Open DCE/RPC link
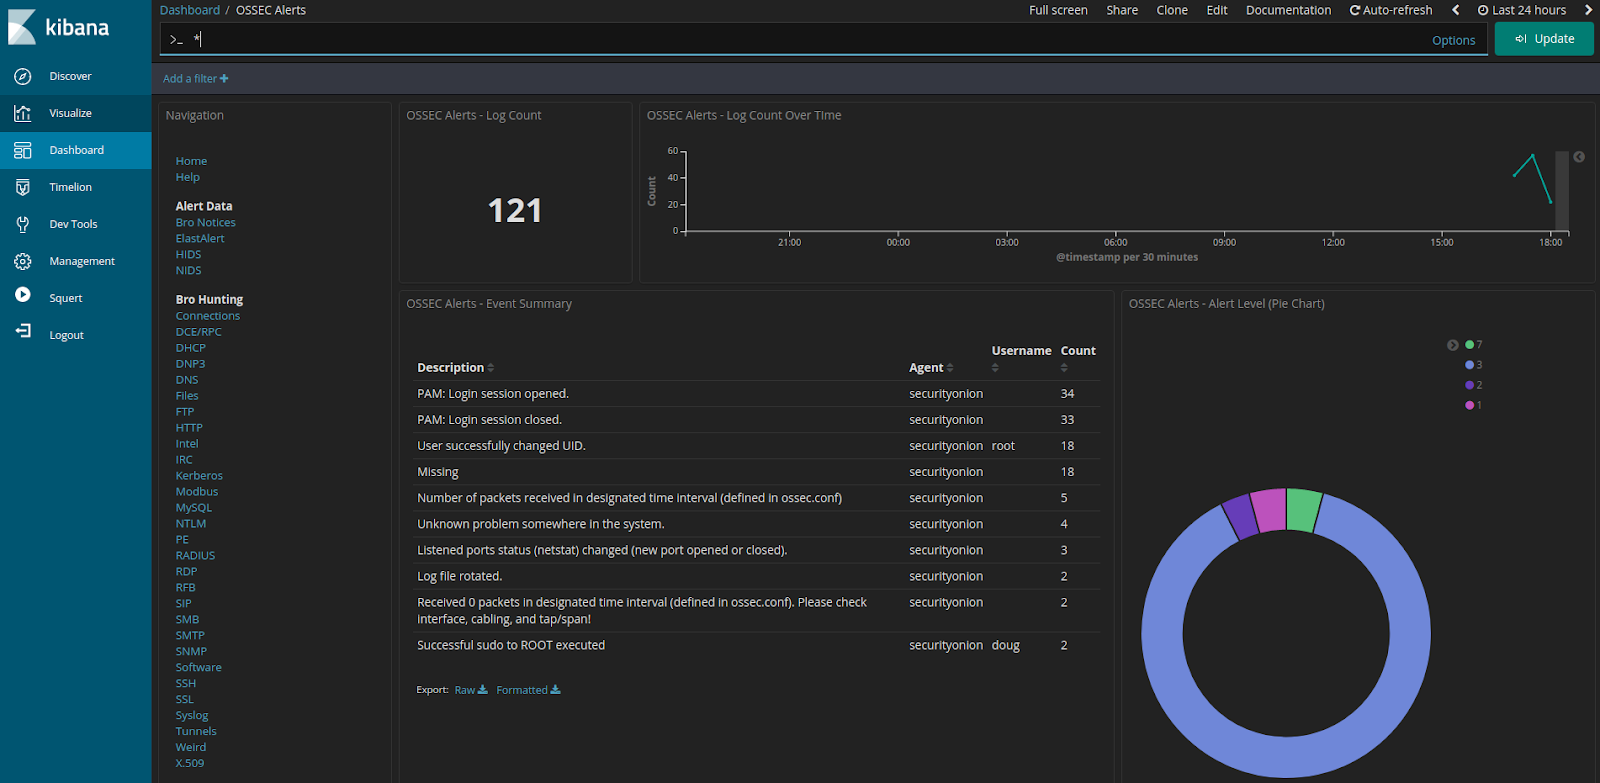The image size is (1600, 783). pyautogui.click(x=199, y=332)
